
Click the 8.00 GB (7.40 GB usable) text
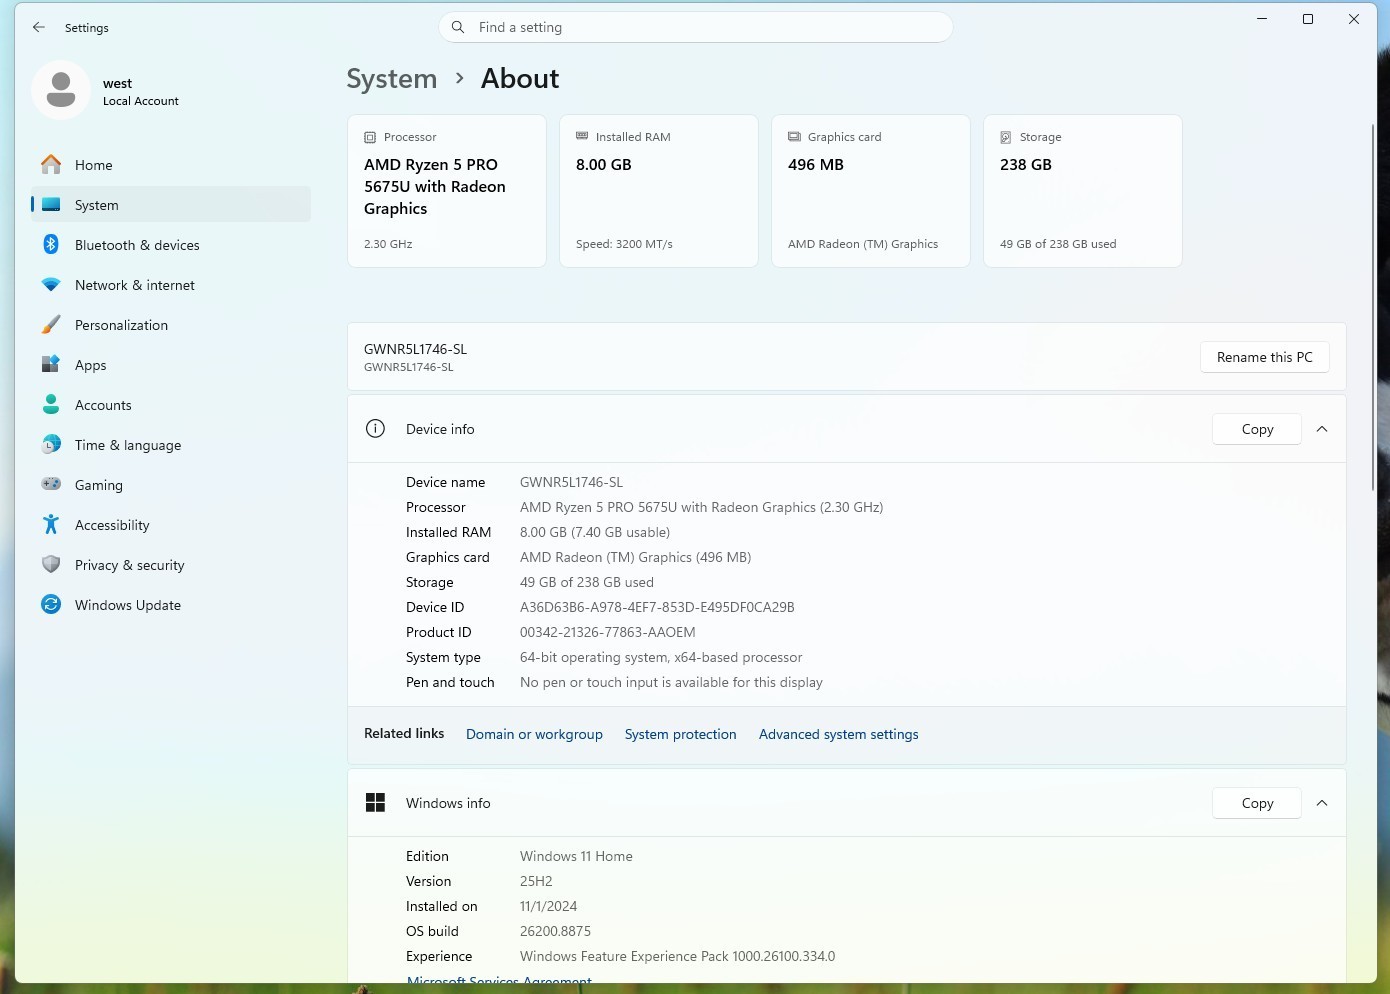click(x=595, y=532)
